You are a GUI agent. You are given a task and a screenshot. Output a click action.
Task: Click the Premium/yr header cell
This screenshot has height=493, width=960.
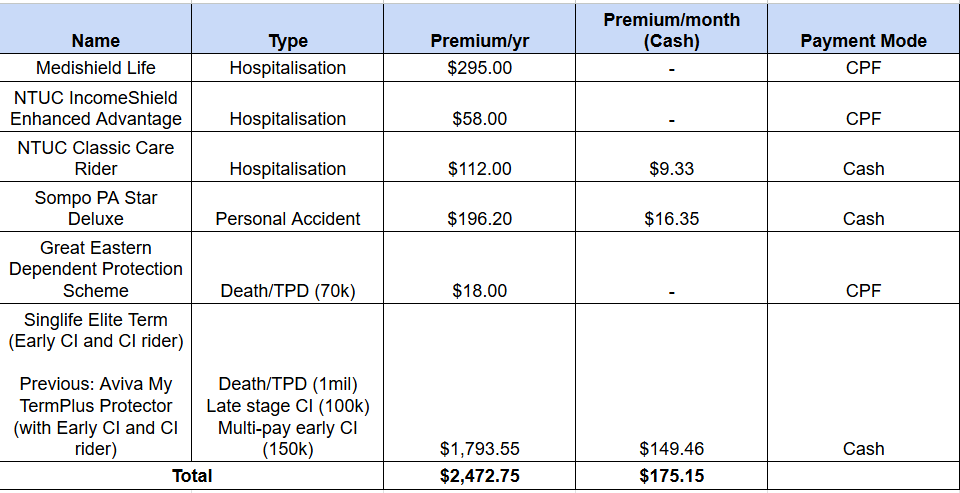479,41
